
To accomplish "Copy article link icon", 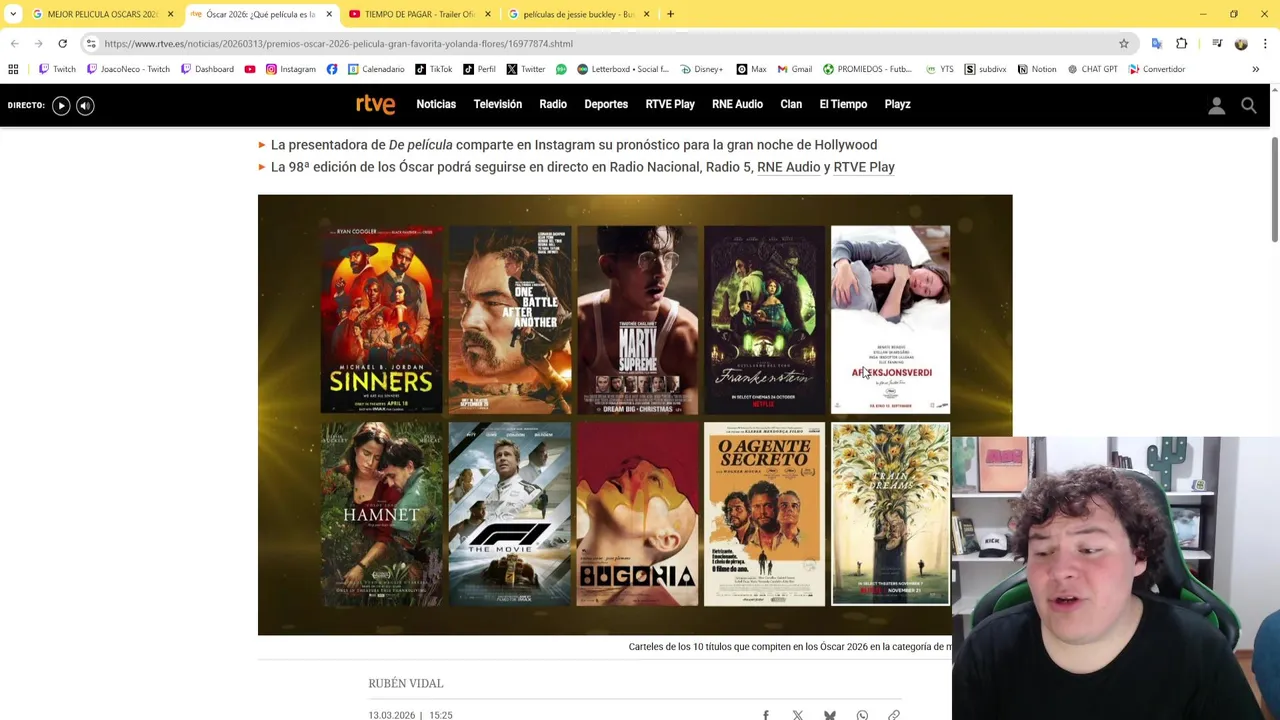I will 894,715.
